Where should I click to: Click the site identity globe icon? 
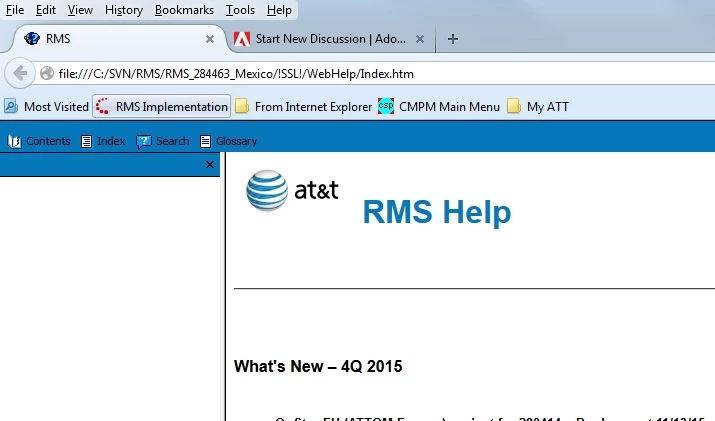[47, 73]
